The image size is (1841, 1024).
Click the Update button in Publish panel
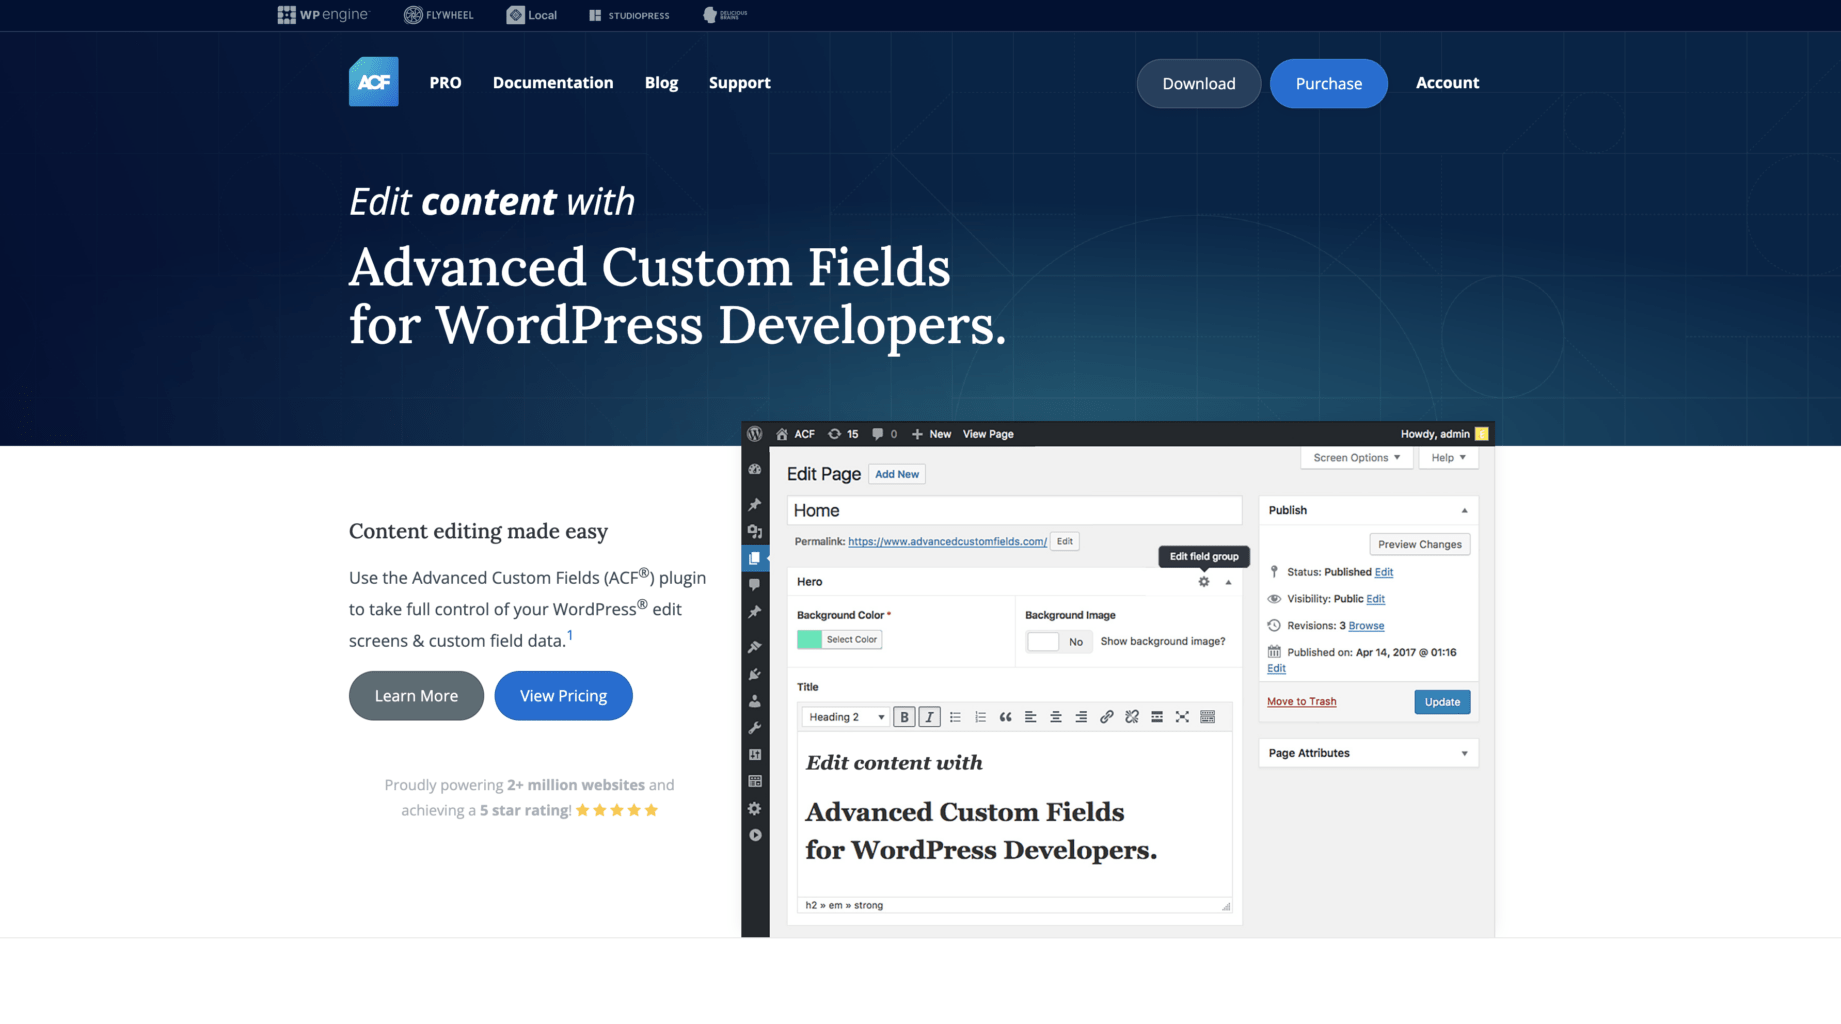(x=1442, y=702)
